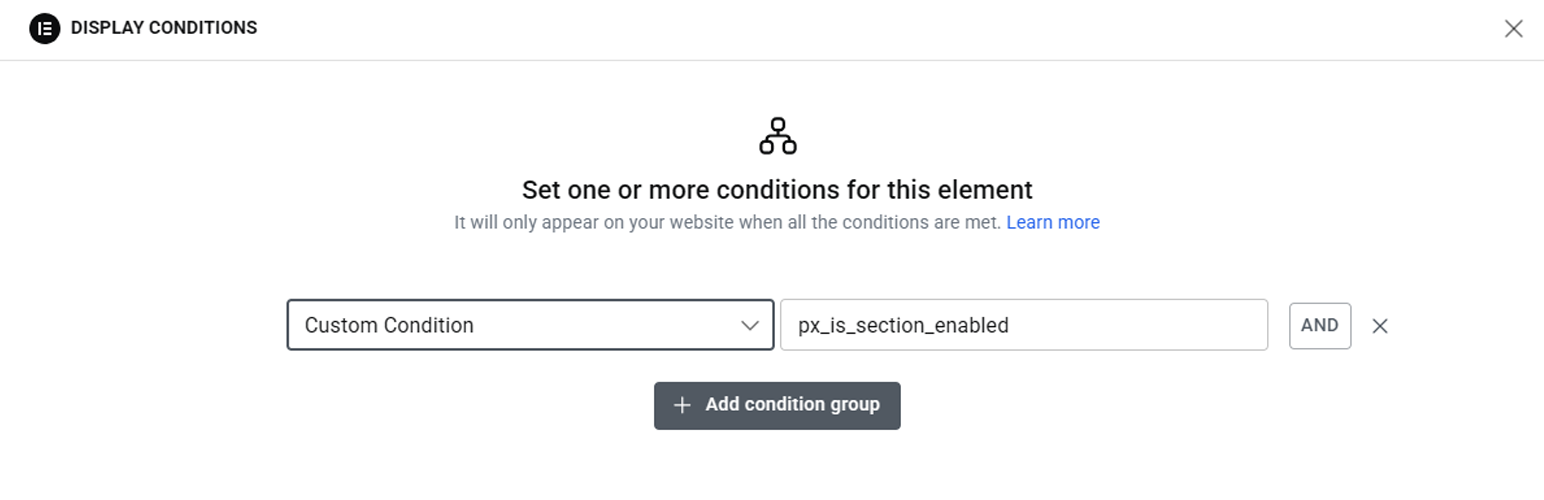Click the header bar beside Display Conditions title
This screenshot has height=500, width=1544.
800,28
